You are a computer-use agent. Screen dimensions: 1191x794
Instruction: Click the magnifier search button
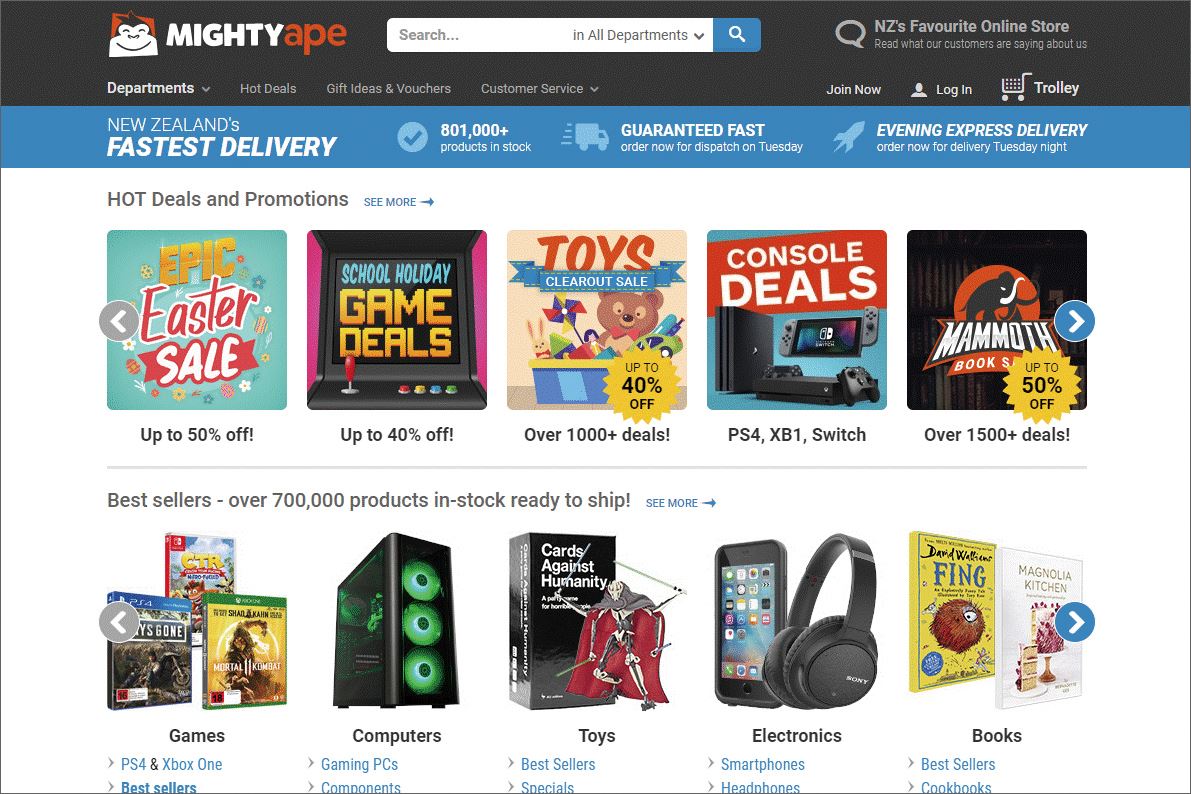point(737,35)
